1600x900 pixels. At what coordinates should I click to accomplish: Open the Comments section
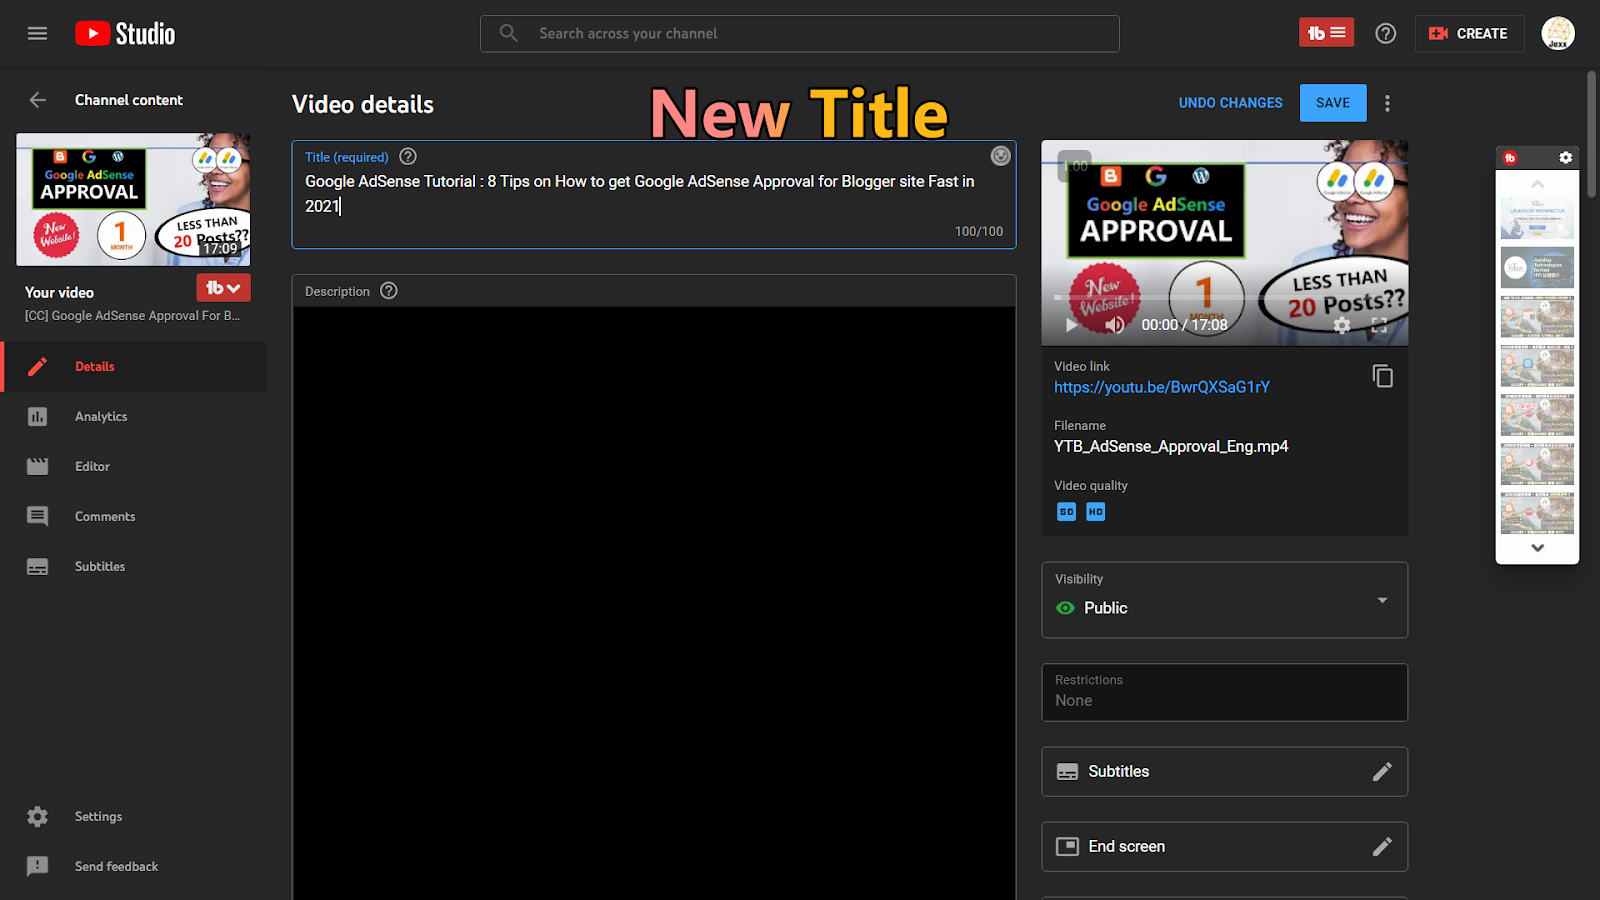[x=135, y=517]
